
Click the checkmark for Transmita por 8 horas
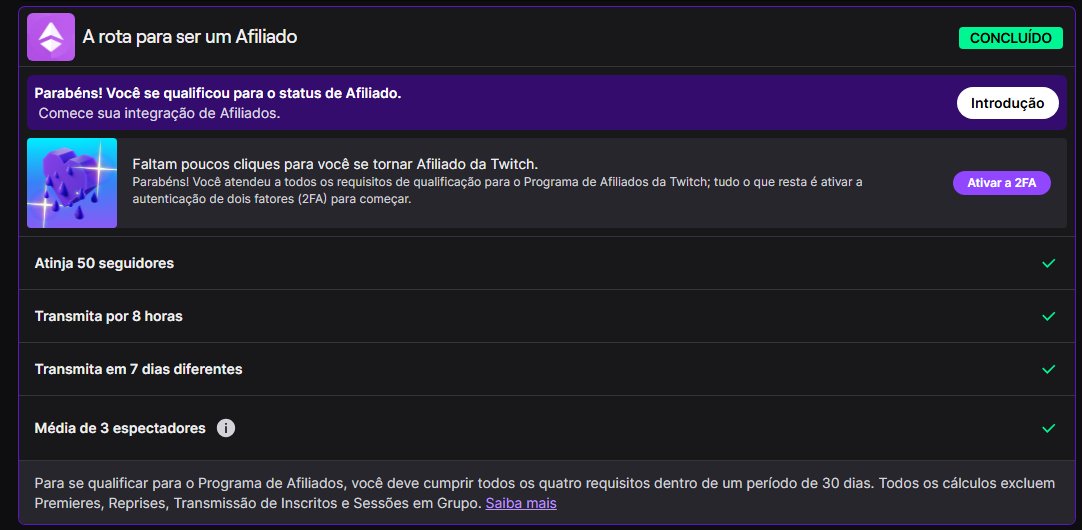click(1048, 316)
